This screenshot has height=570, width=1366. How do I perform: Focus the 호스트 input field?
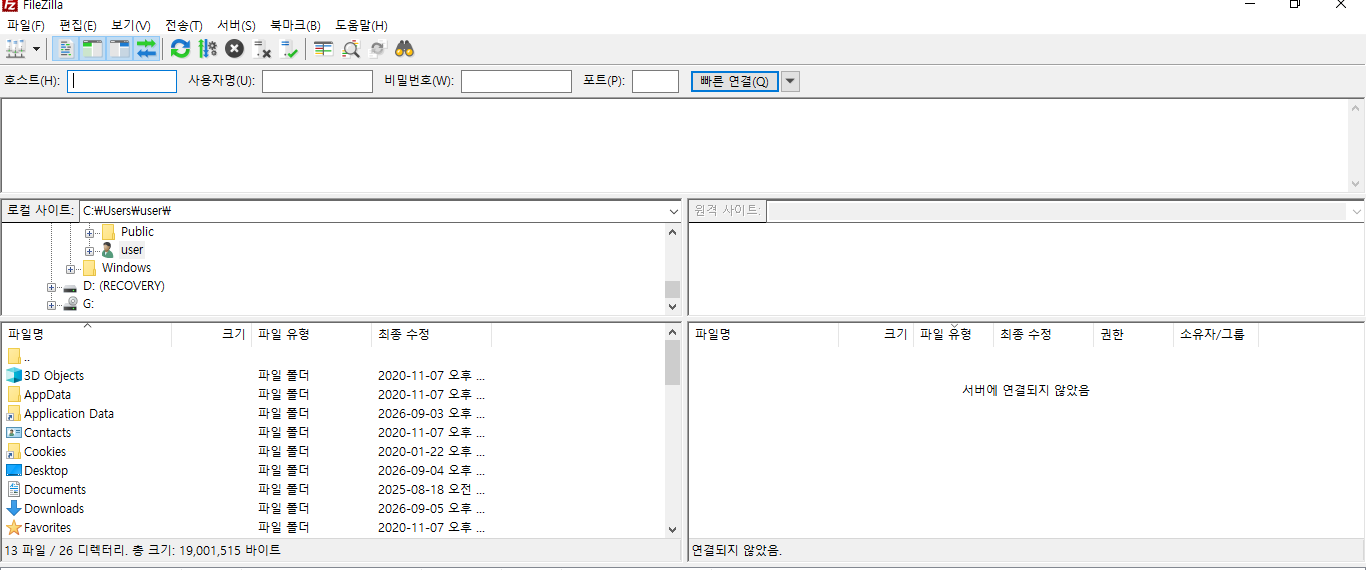[x=122, y=81]
